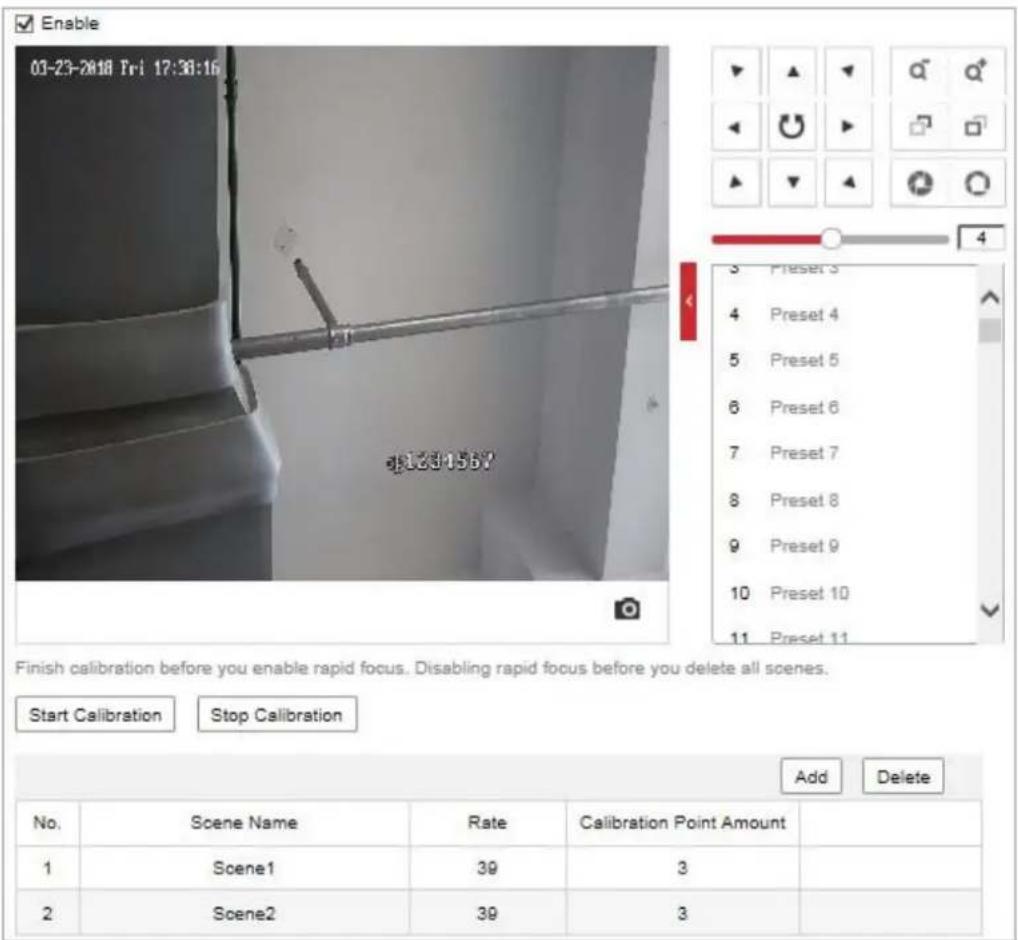The height and width of the screenshot is (940, 1018).
Task: Collapse the PTZ panel with red arrow tab
Action: pos(688,301)
